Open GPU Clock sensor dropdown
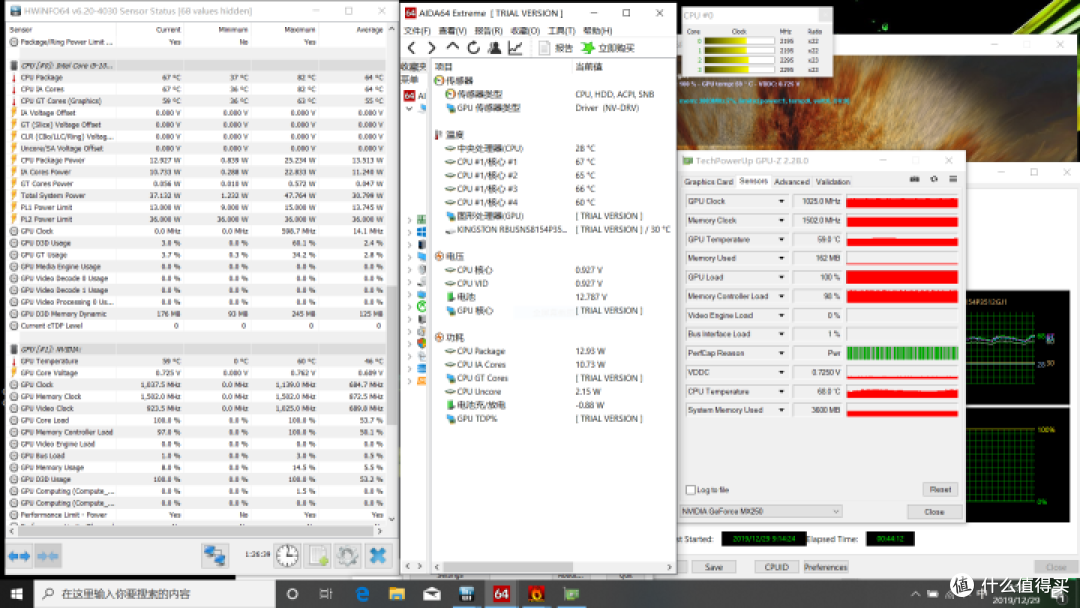 pos(782,202)
